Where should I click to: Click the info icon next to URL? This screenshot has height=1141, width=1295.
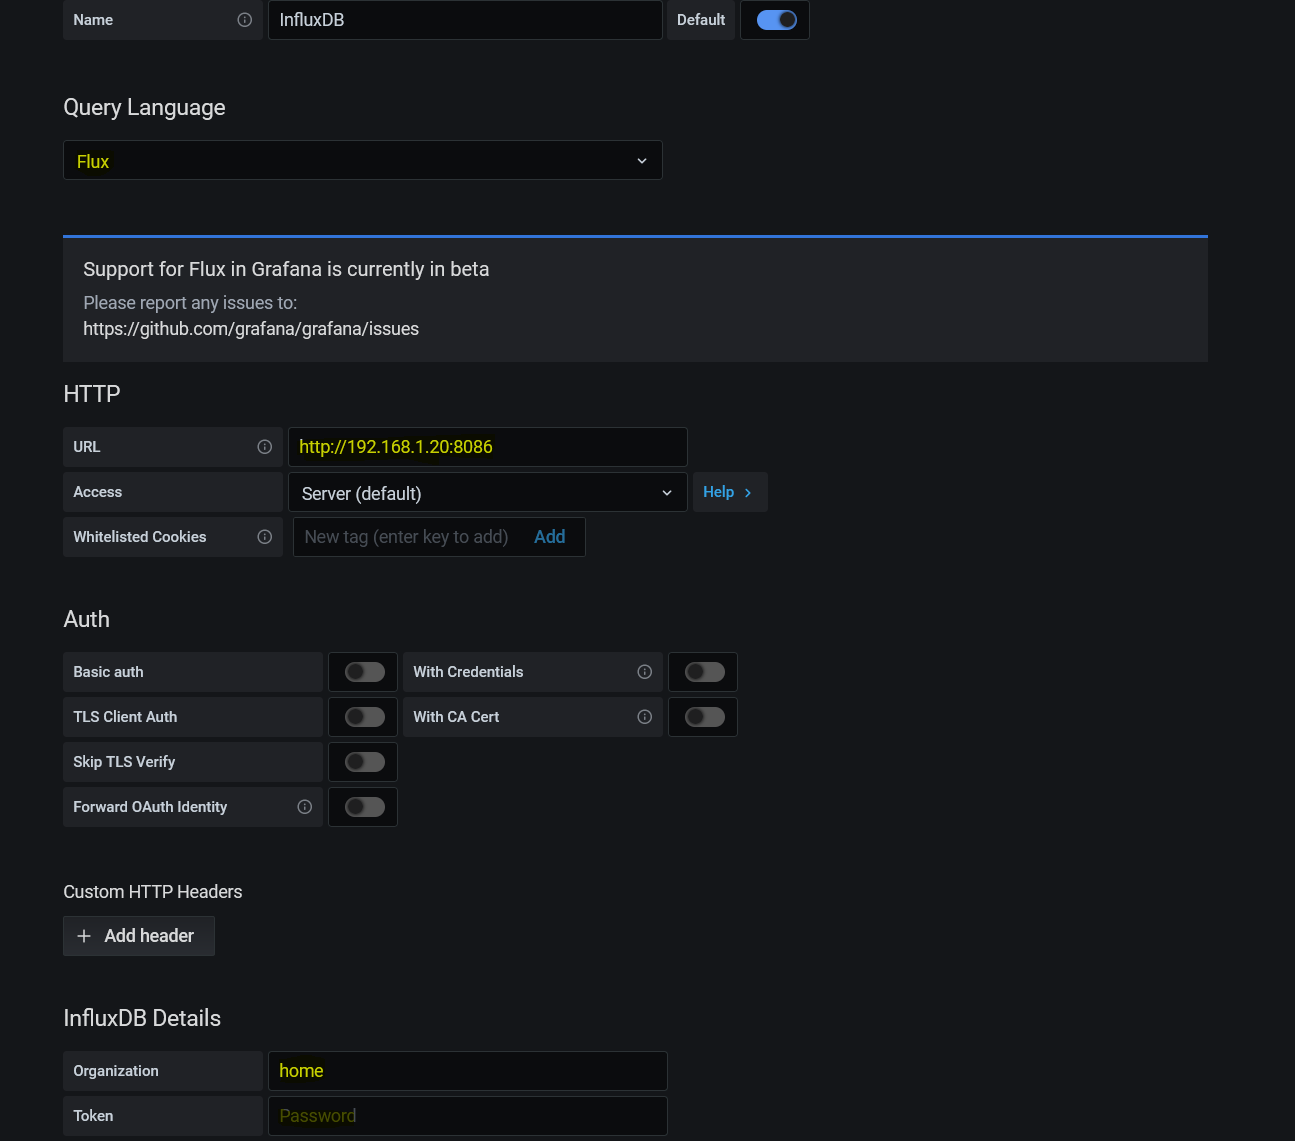click(264, 447)
